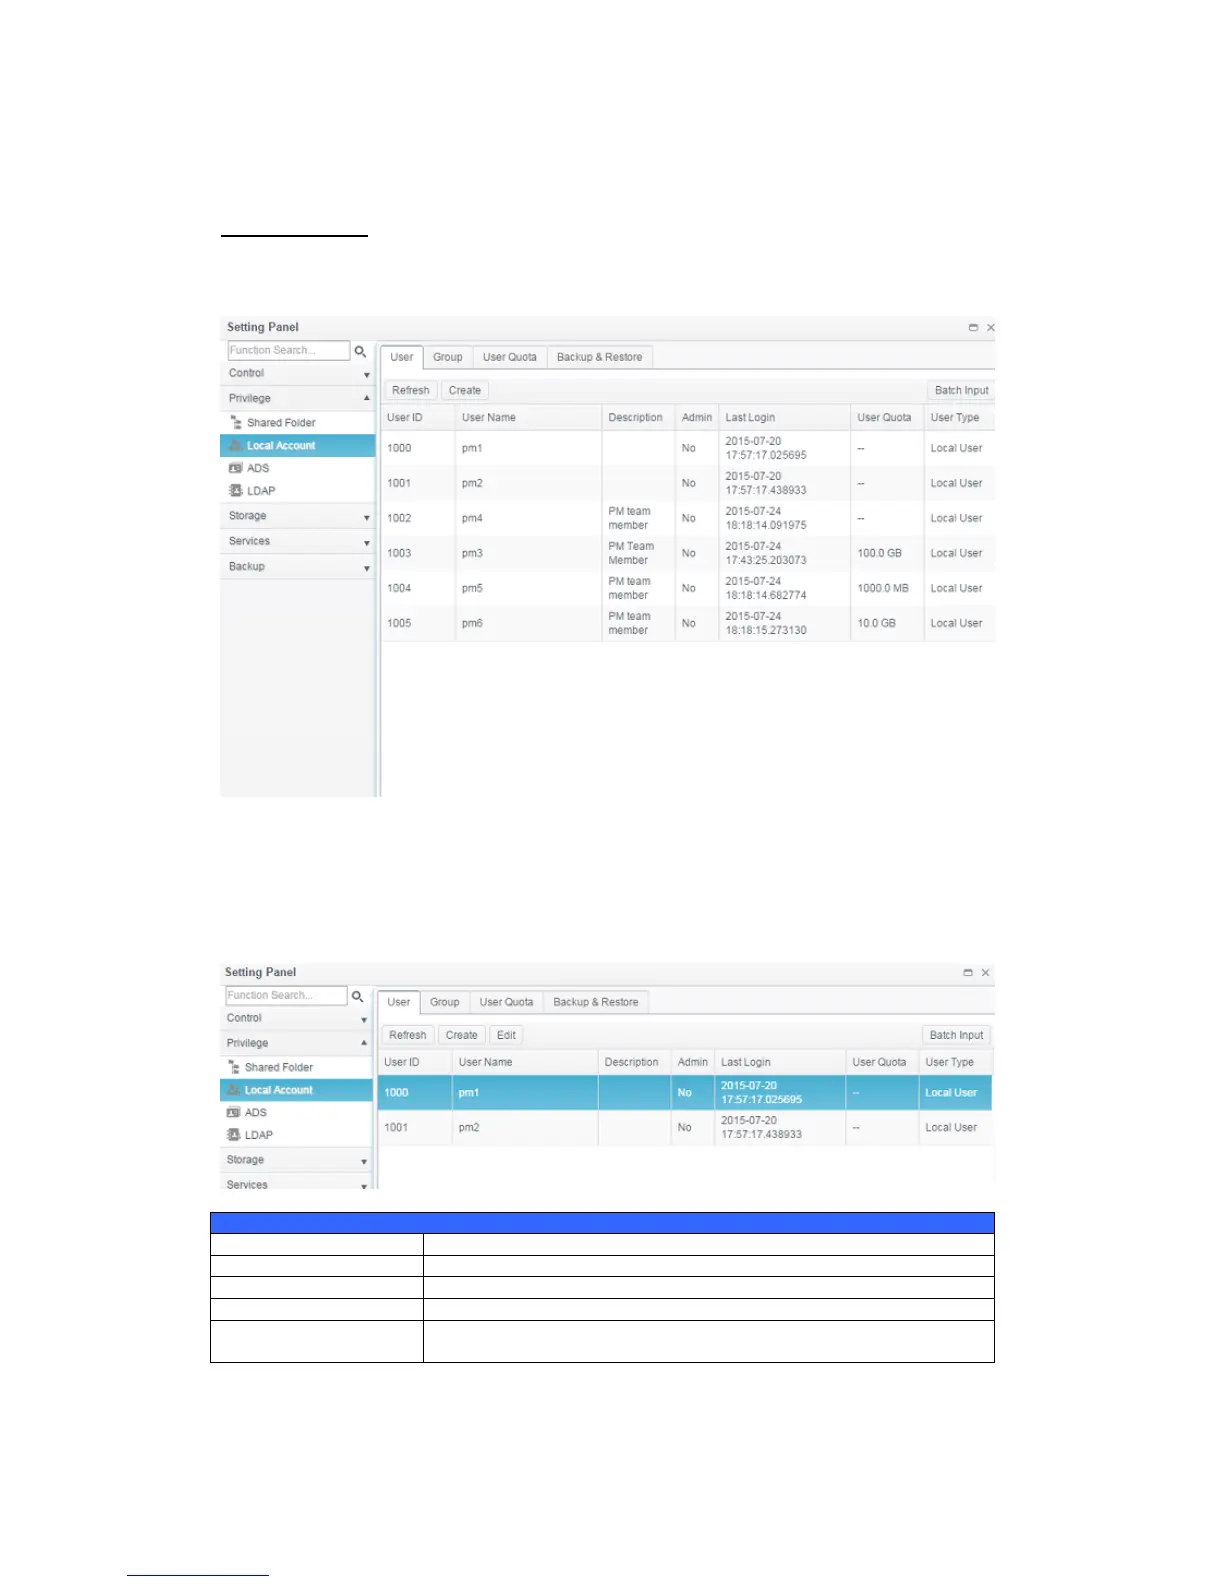
Task: Click Refresh beside the Edit button
Action: (408, 1035)
